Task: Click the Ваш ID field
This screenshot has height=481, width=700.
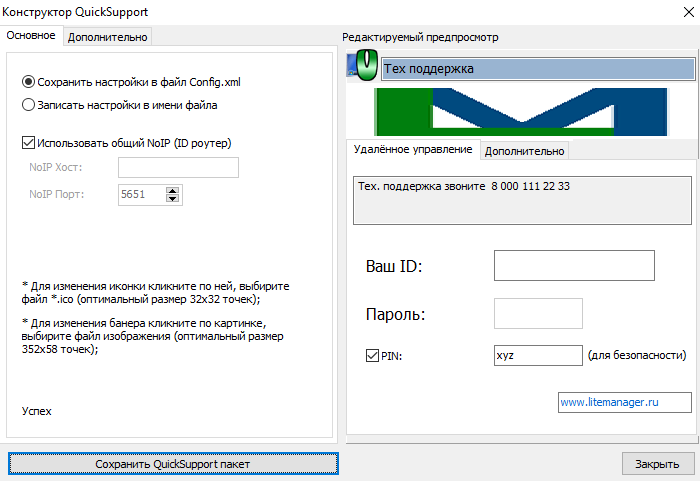Action: point(574,266)
